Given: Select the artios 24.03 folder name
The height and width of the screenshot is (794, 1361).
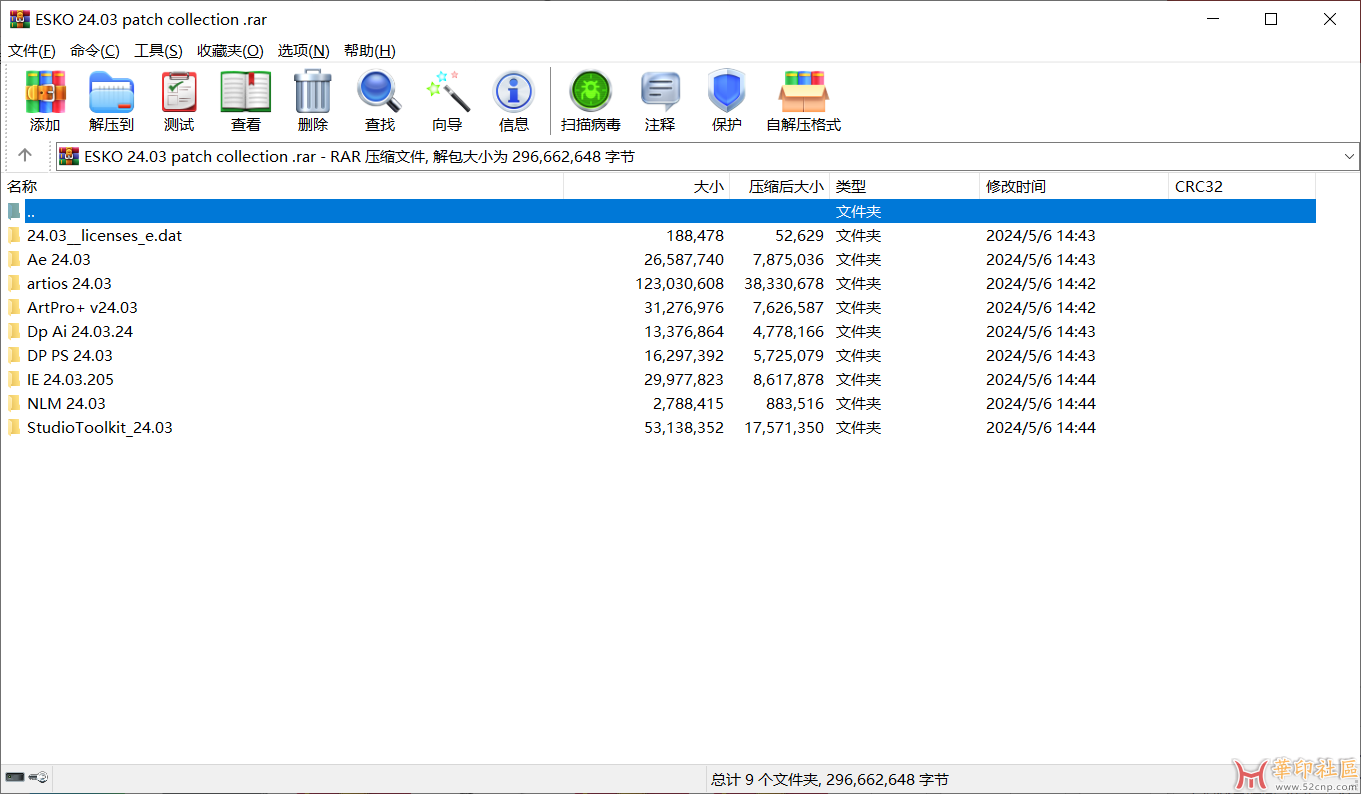Looking at the screenshot, I should tap(69, 284).
